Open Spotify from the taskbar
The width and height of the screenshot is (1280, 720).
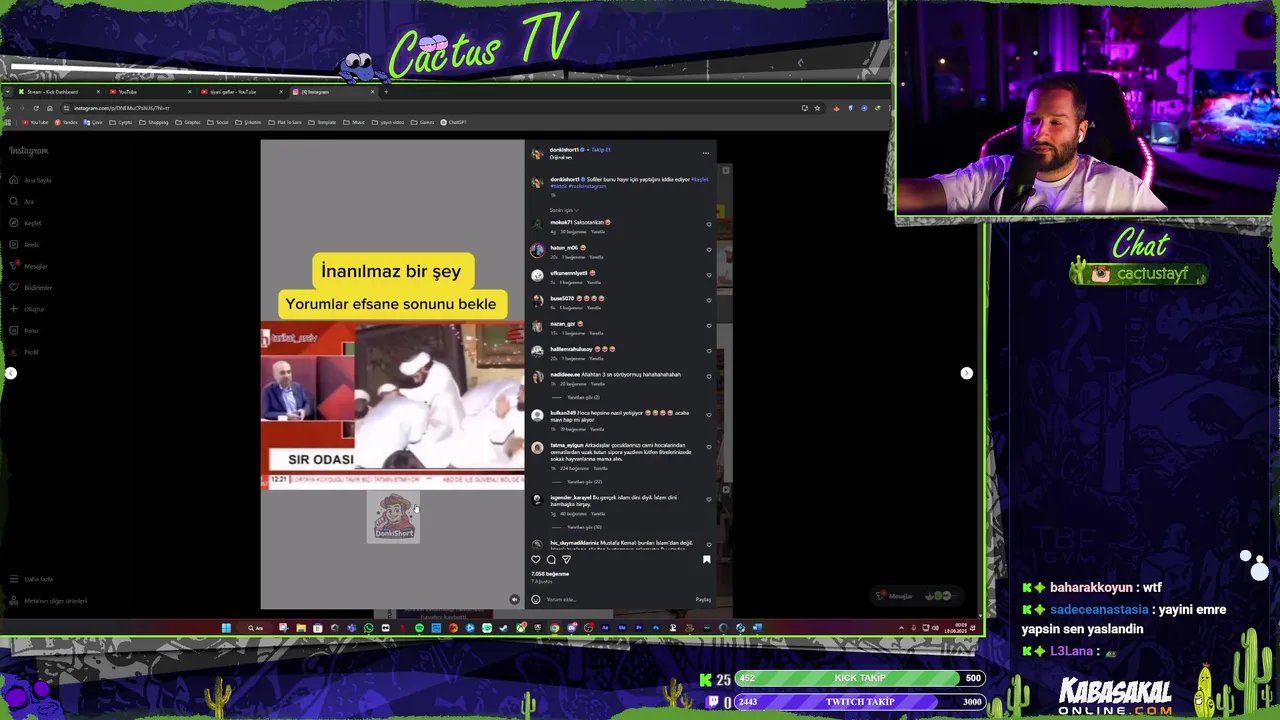[419, 628]
